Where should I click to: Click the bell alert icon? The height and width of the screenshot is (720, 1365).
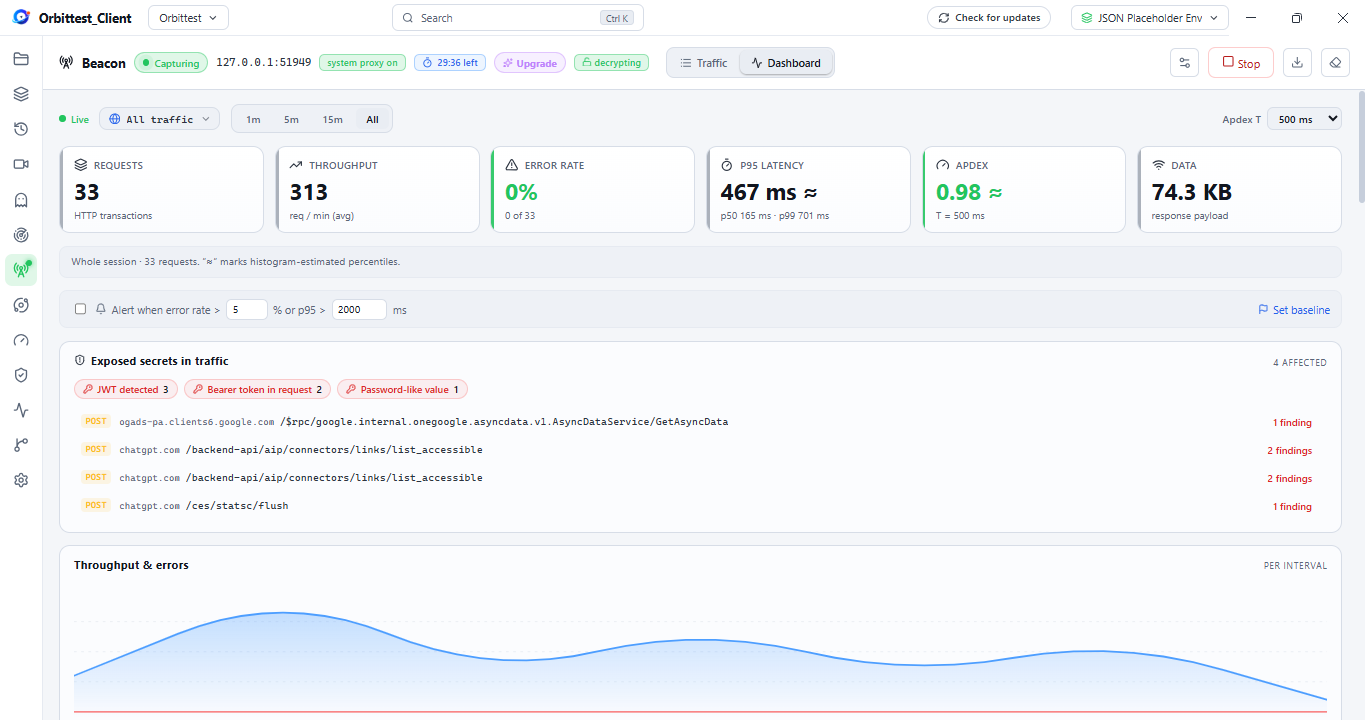coord(101,310)
